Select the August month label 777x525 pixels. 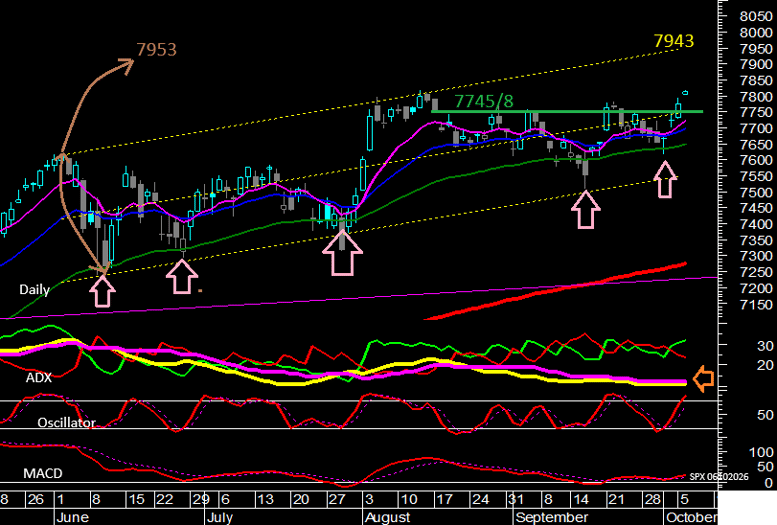click(x=388, y=518)
